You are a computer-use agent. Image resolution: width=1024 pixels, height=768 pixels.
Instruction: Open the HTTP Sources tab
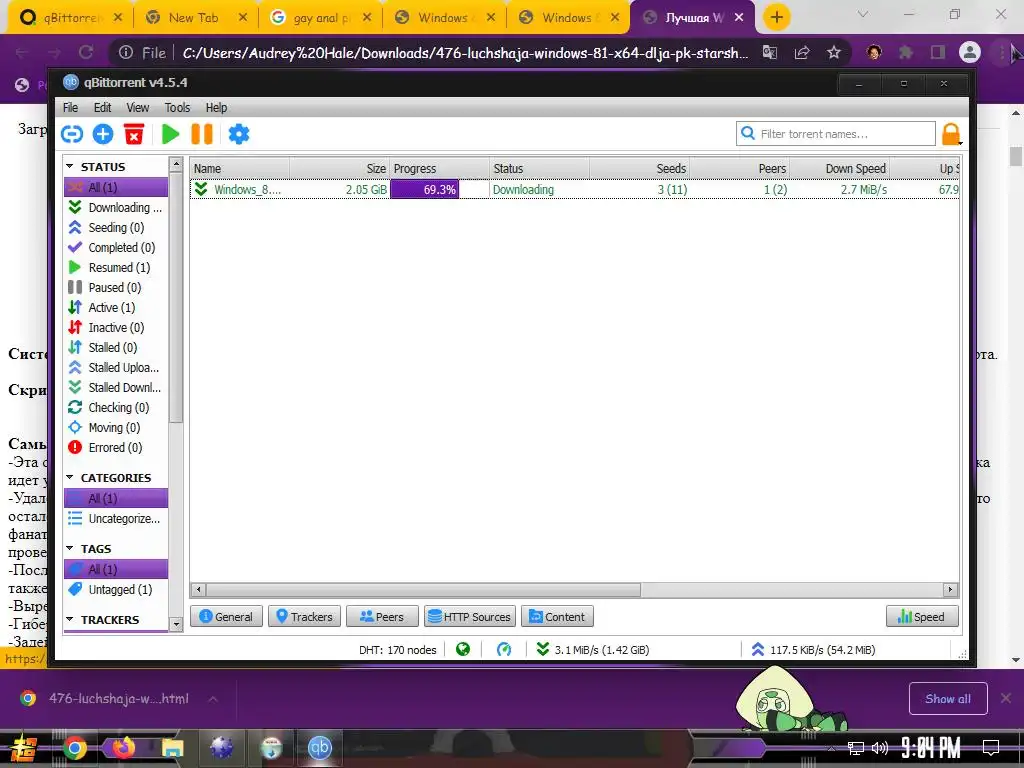coord(470,616)
